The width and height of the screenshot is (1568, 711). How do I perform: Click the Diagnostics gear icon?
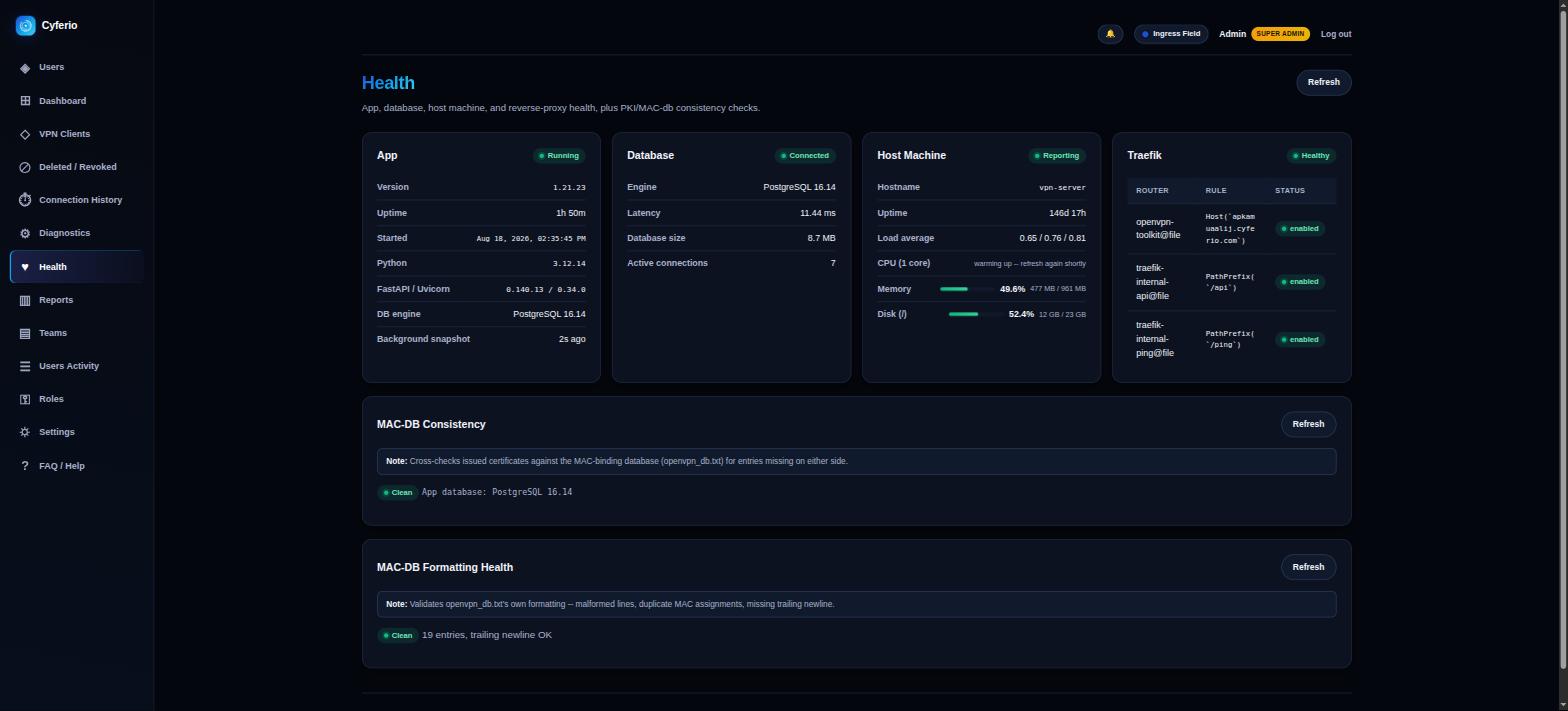tap(25, 233)
